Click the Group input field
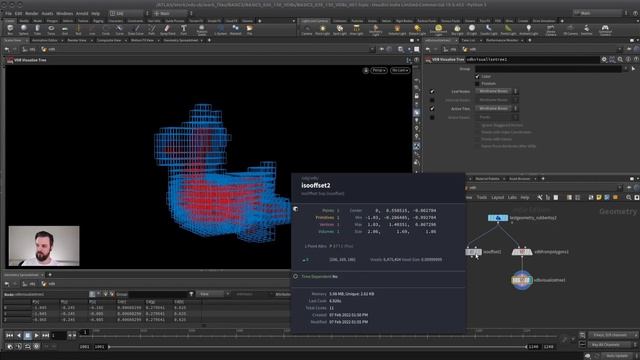This screenshot has height=360, width=640. point(548,69)
